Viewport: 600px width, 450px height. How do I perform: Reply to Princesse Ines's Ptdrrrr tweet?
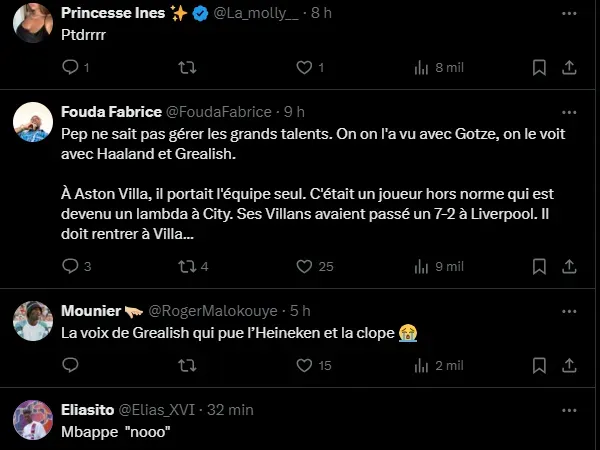point(70,67)
